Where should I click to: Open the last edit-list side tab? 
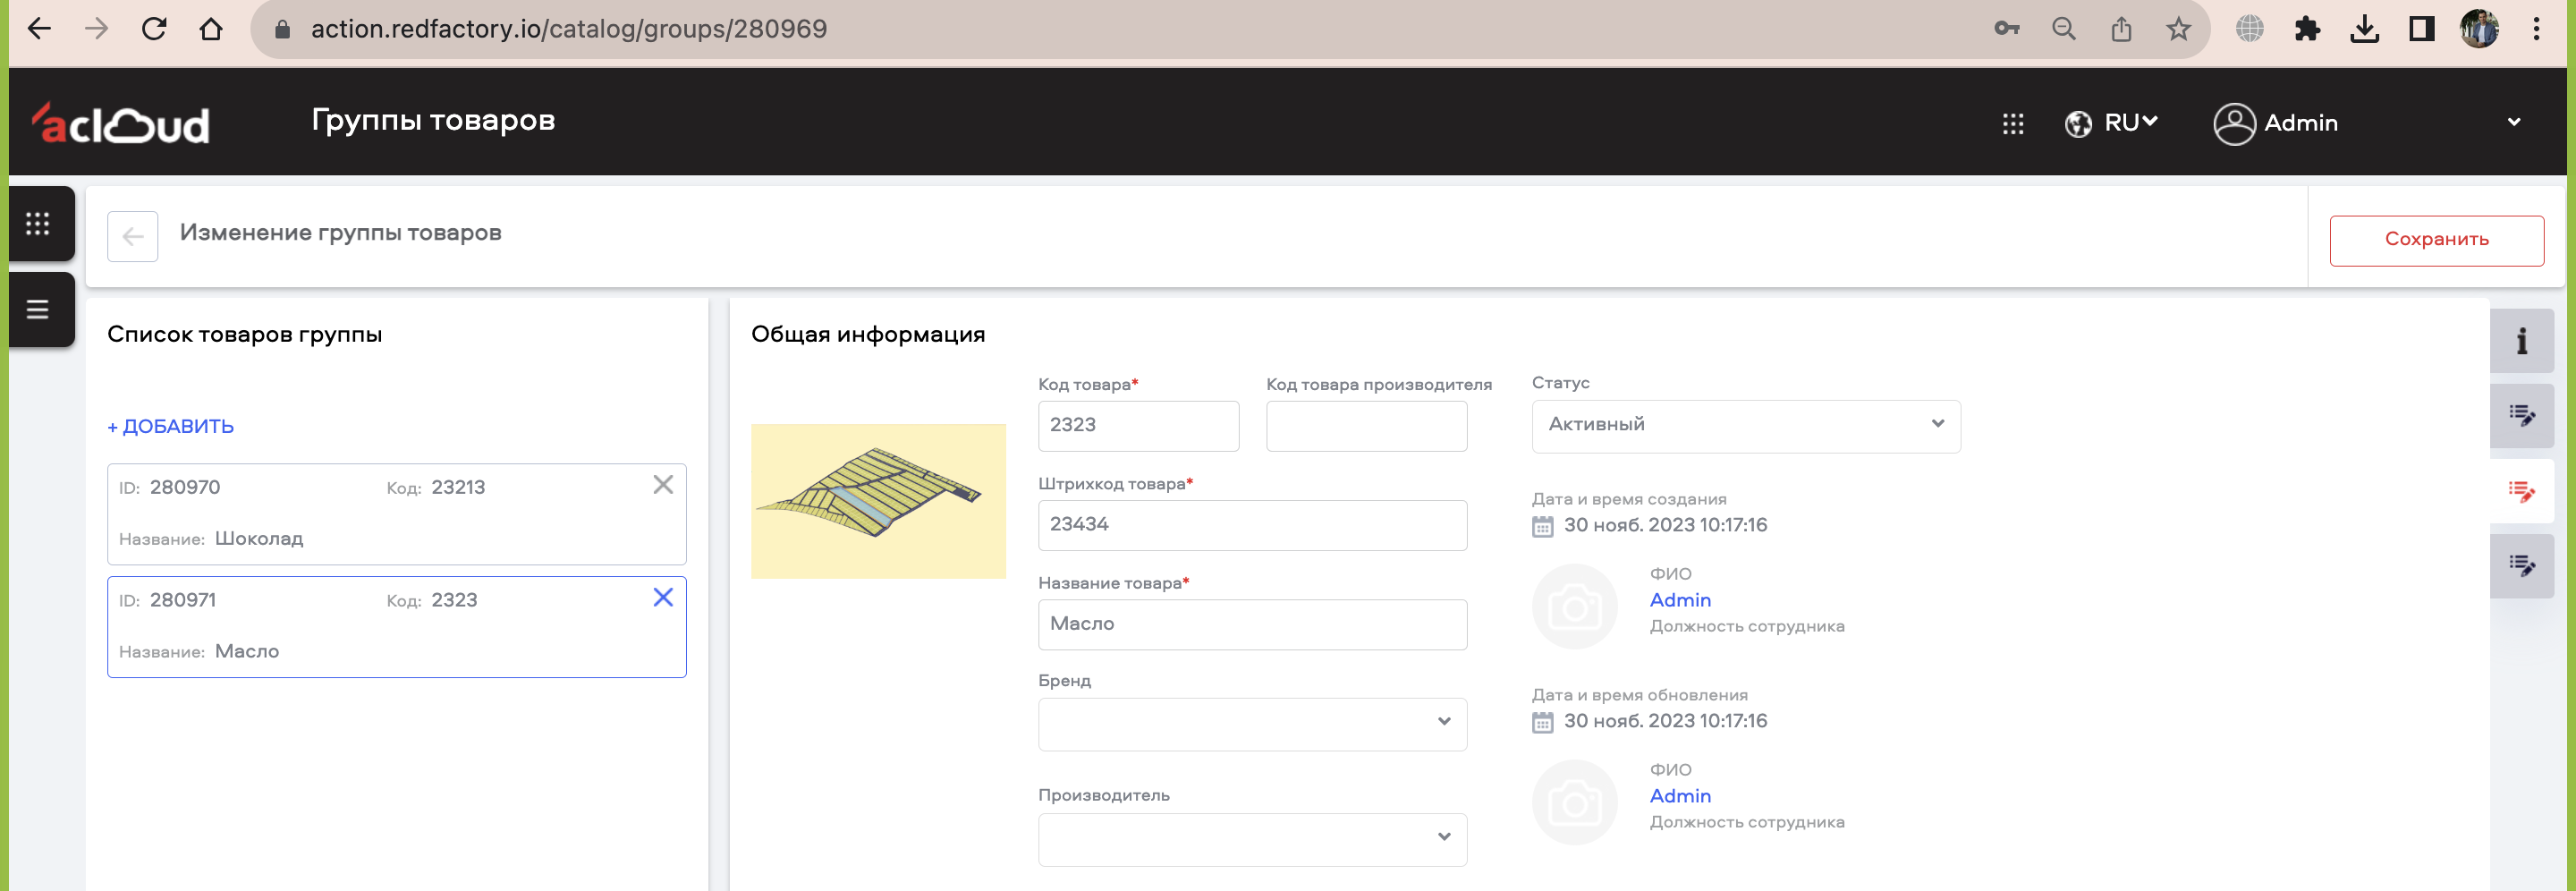point(2521,566)
